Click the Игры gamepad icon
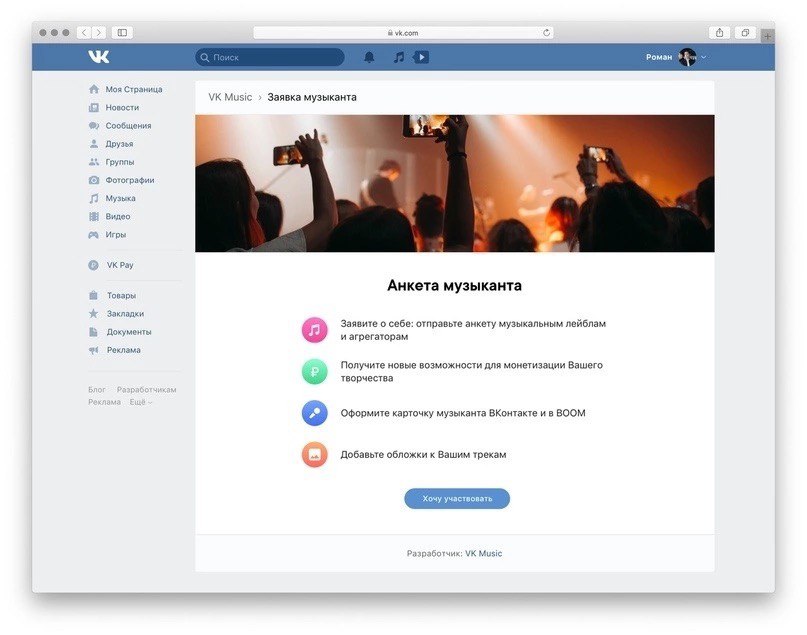The height and width of the screenshot is (635, 807). click(94, 235)
